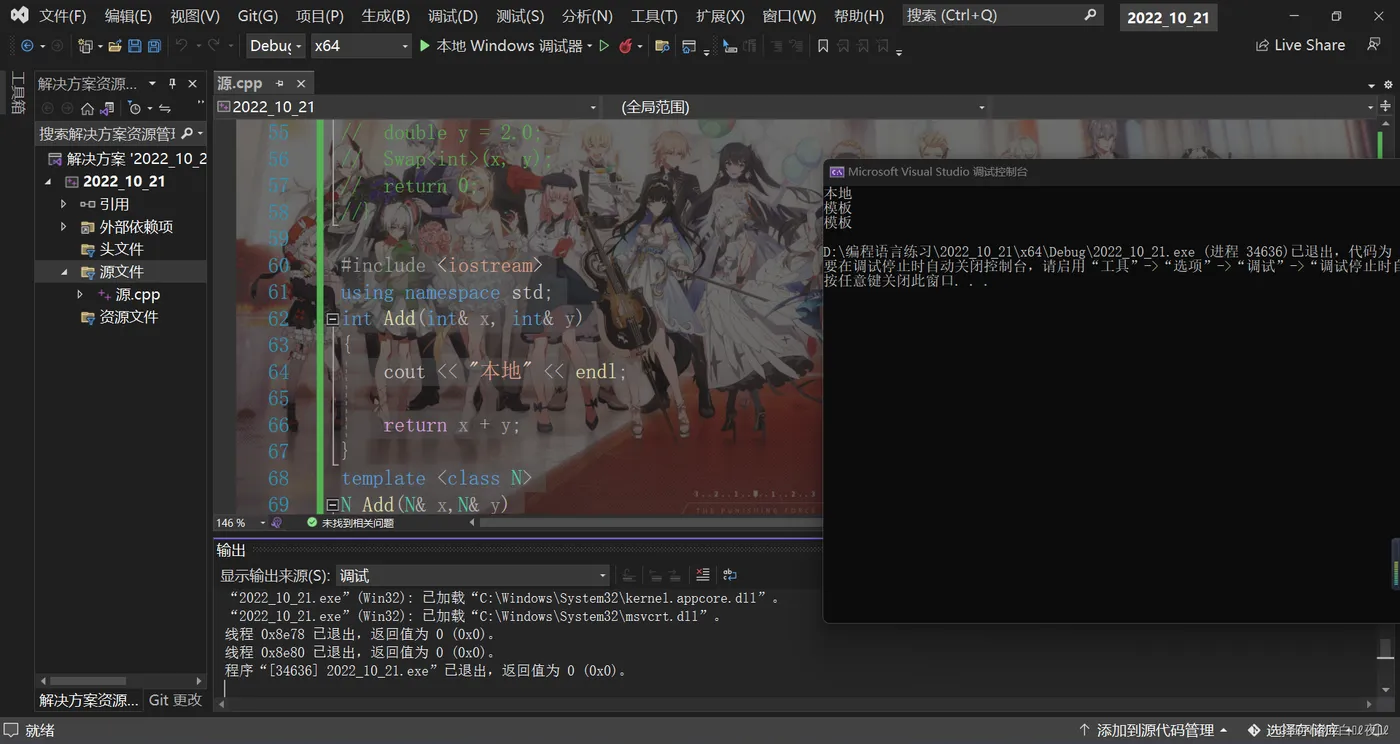
Task: Click 添加到源代码管理 in status bar
Action: [1154, 731]
